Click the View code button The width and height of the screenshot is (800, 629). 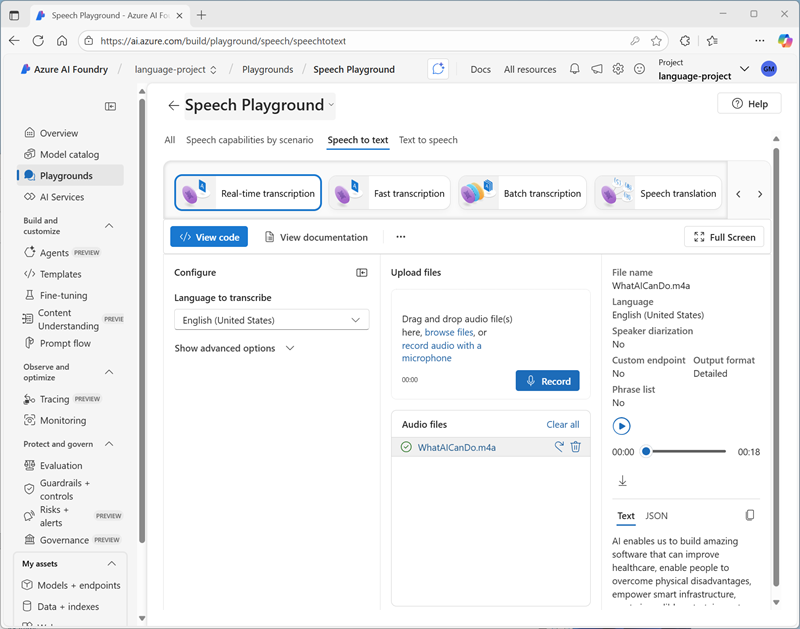[209, 237]
